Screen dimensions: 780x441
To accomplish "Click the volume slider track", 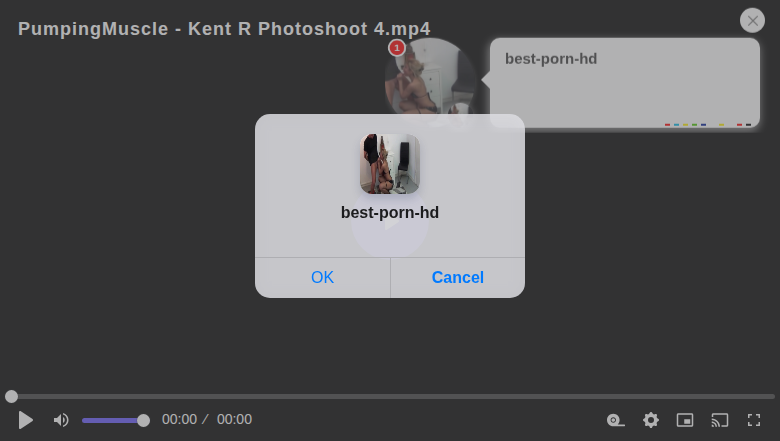I will click(112, 420).
